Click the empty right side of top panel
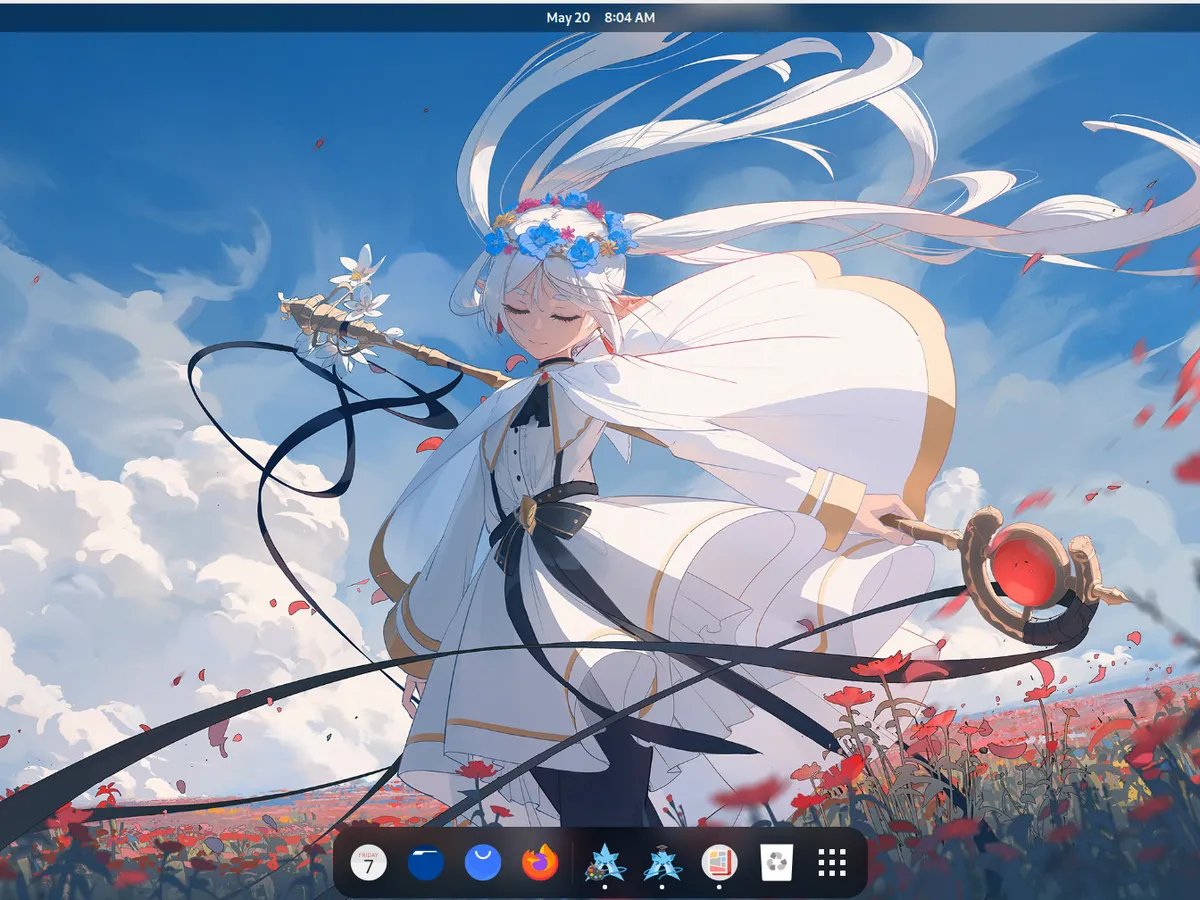 1000,18
